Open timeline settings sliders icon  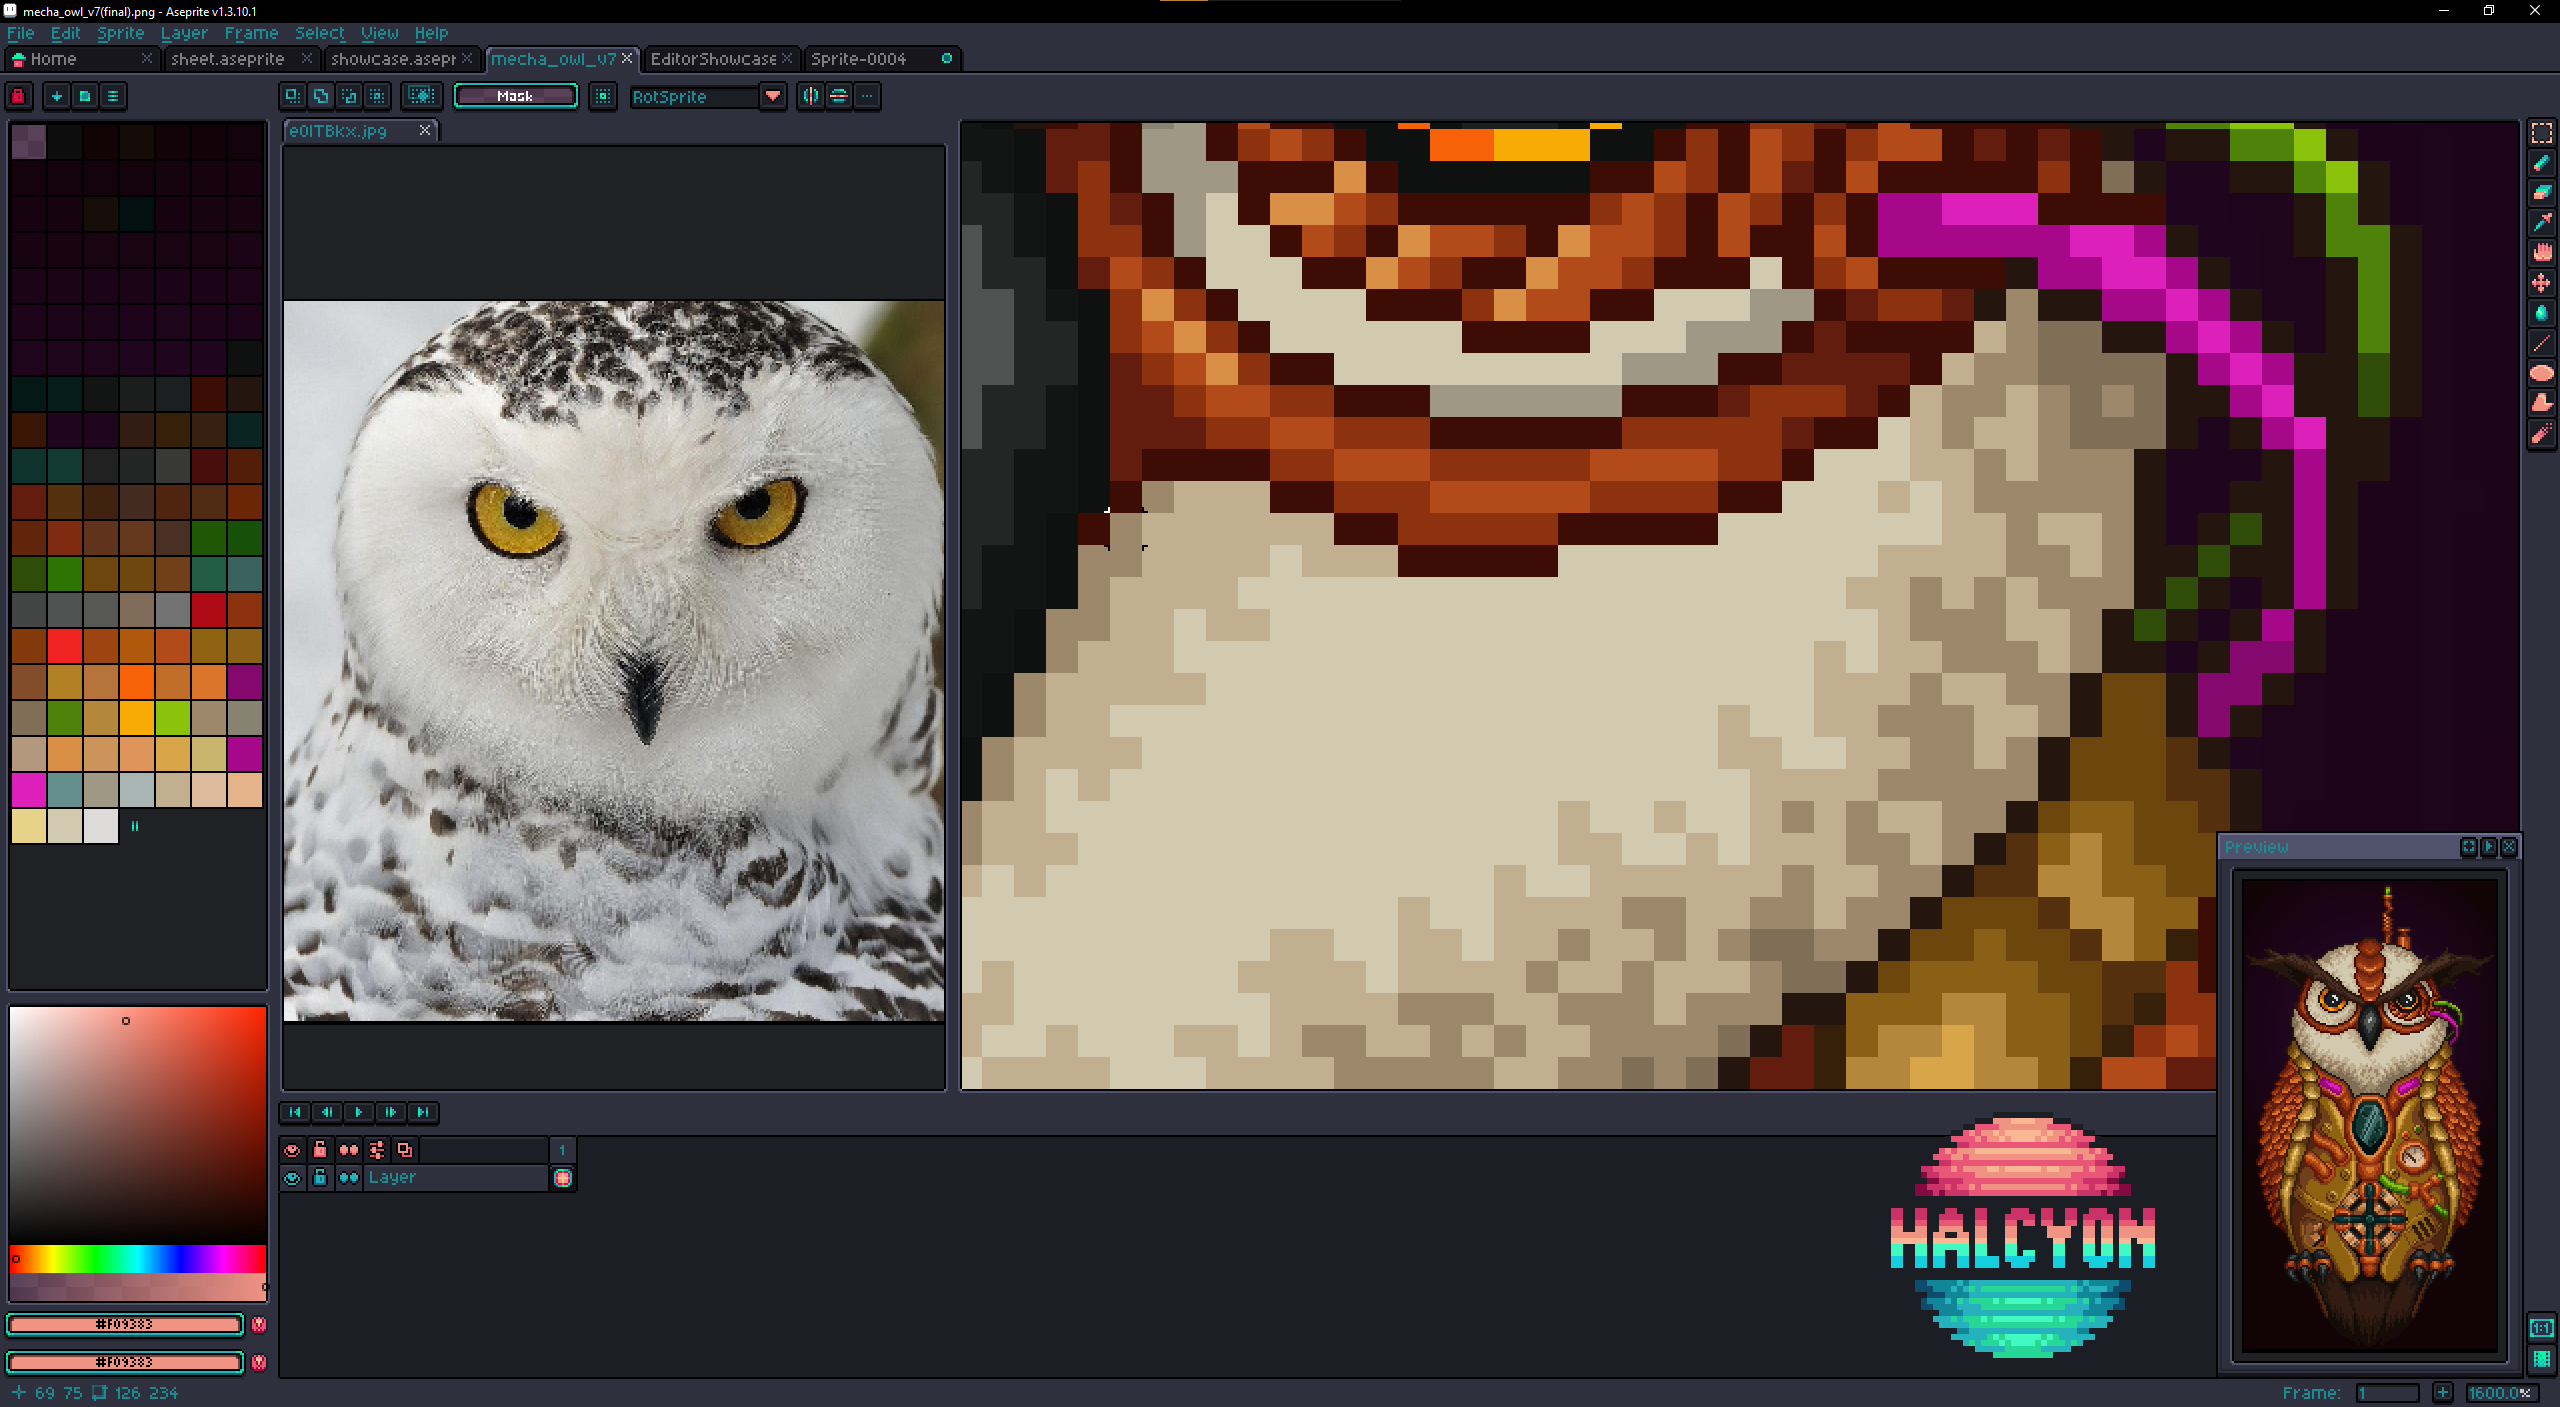click(x=376, y=1150)
